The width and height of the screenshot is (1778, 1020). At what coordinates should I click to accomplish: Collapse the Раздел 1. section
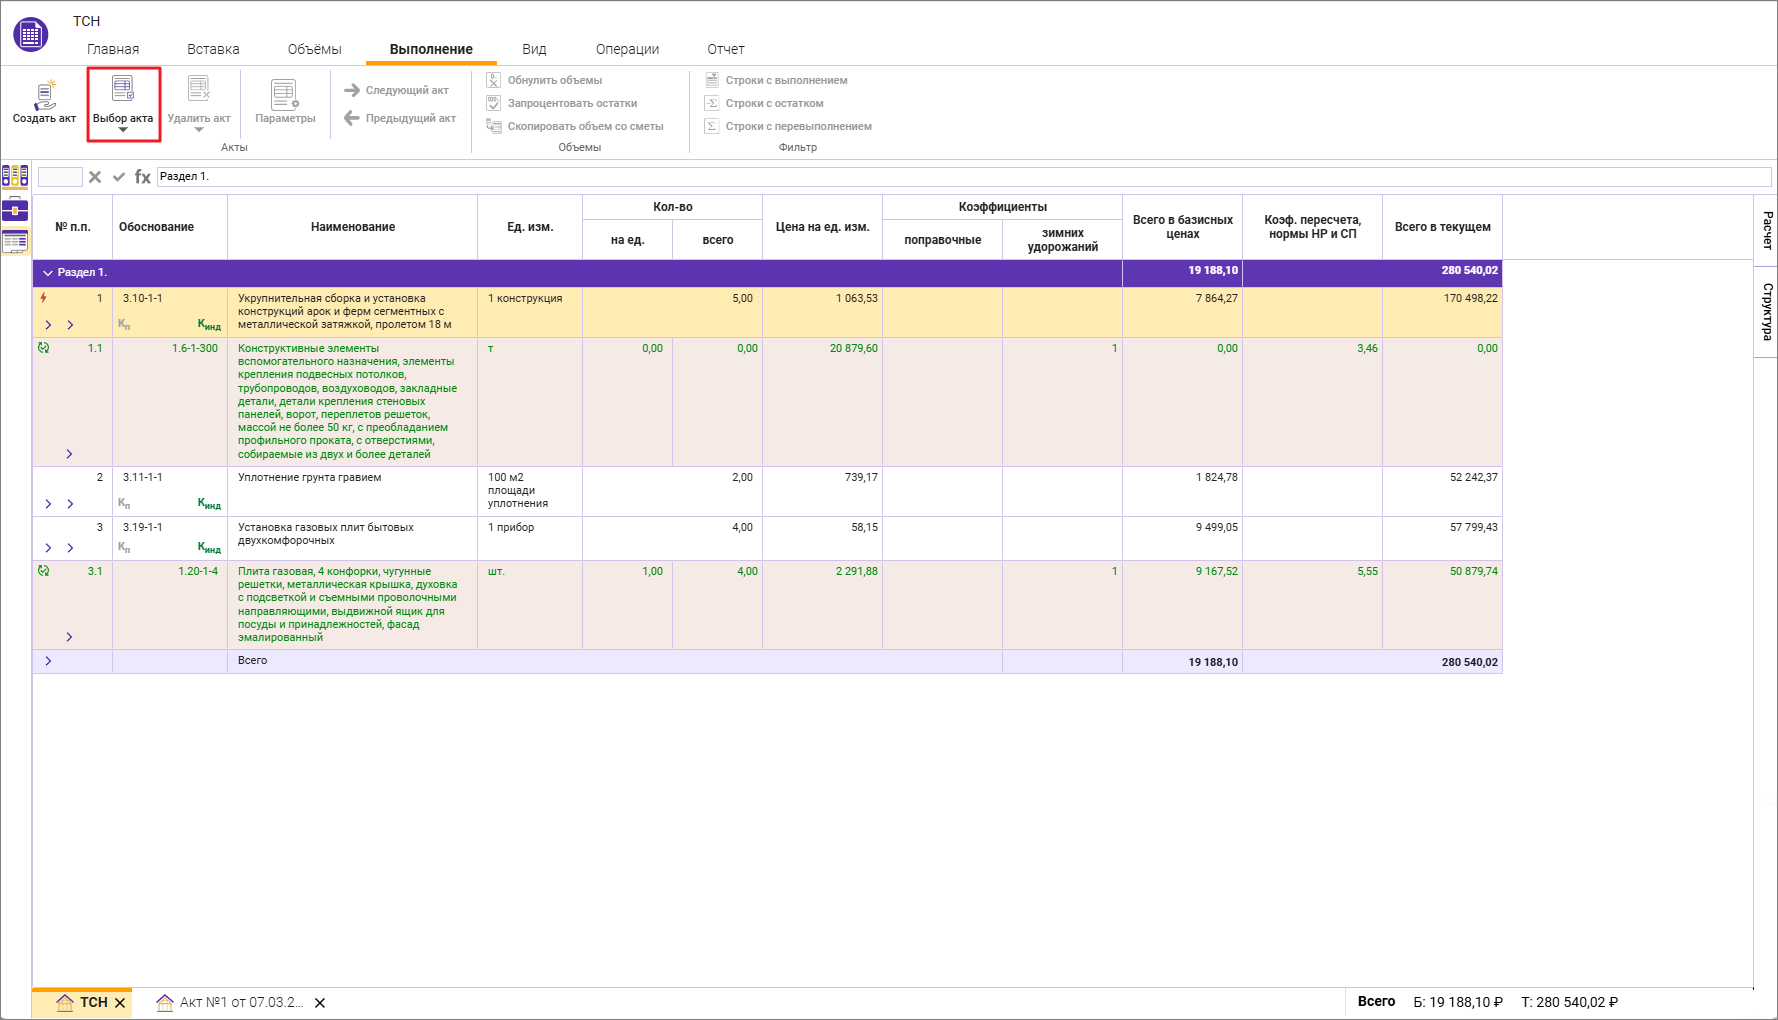[47, 273]
